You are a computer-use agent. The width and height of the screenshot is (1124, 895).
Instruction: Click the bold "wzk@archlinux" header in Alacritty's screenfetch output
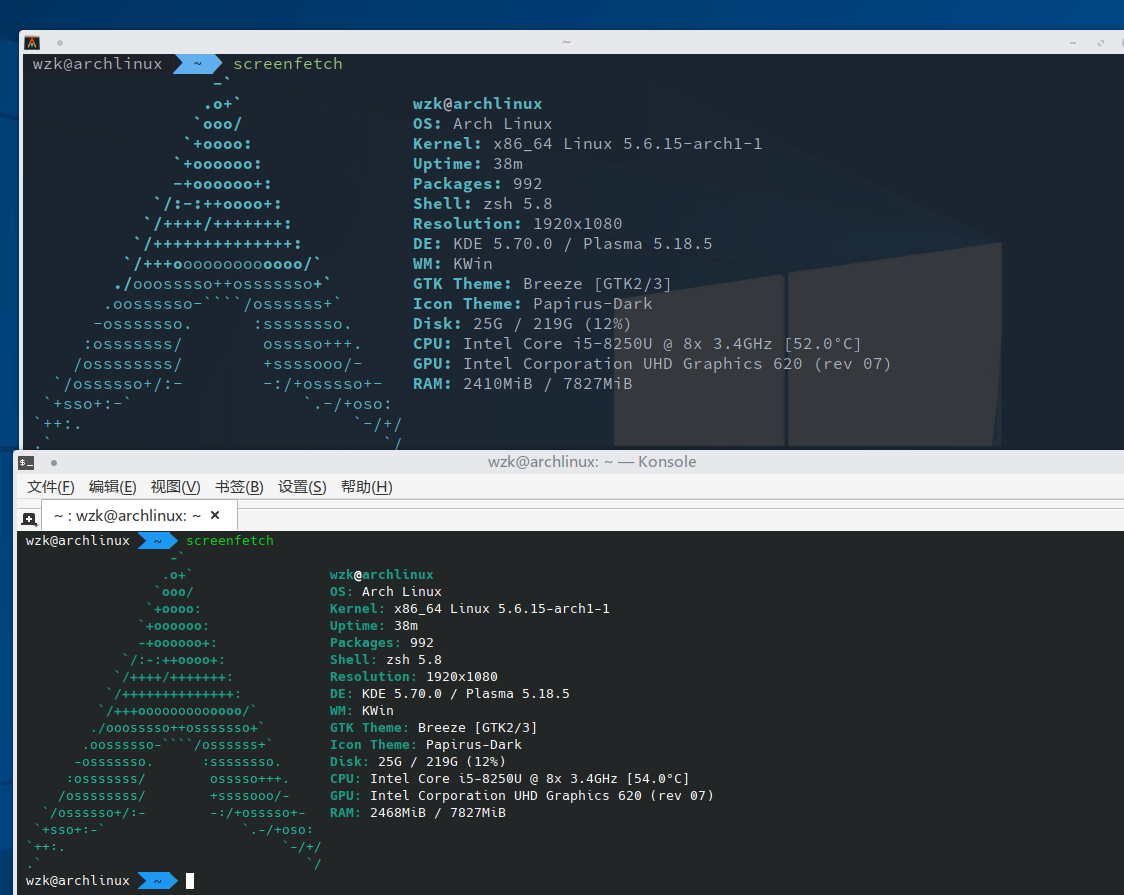coord(477,104)
